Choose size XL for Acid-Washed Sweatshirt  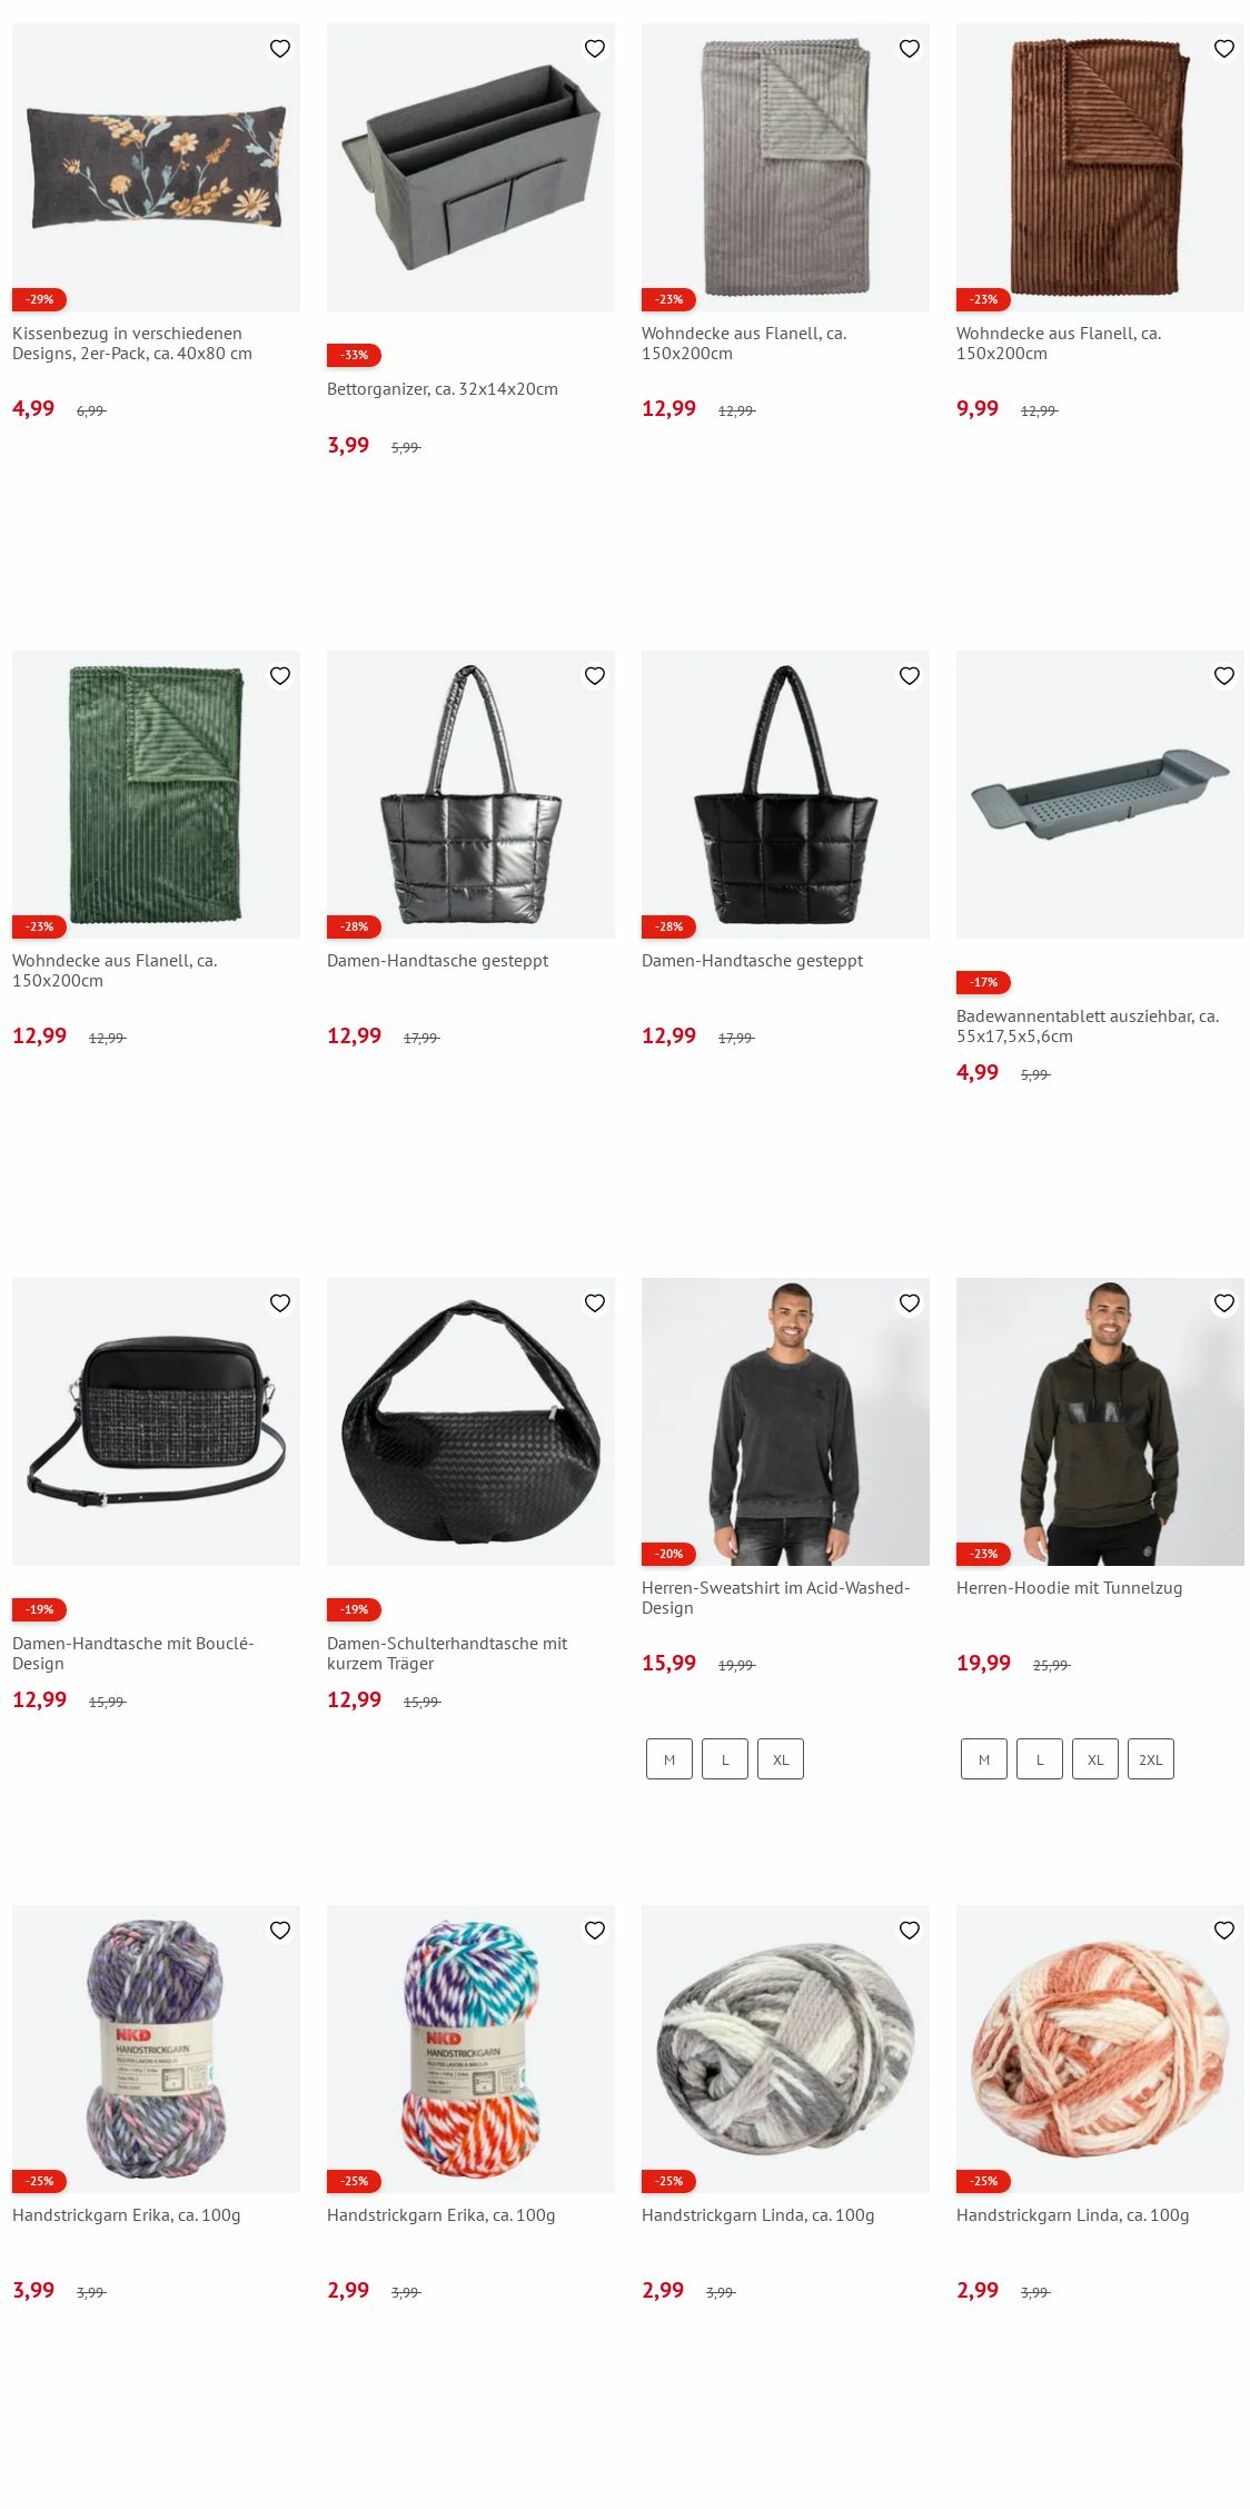click(x=781, y=1759)
